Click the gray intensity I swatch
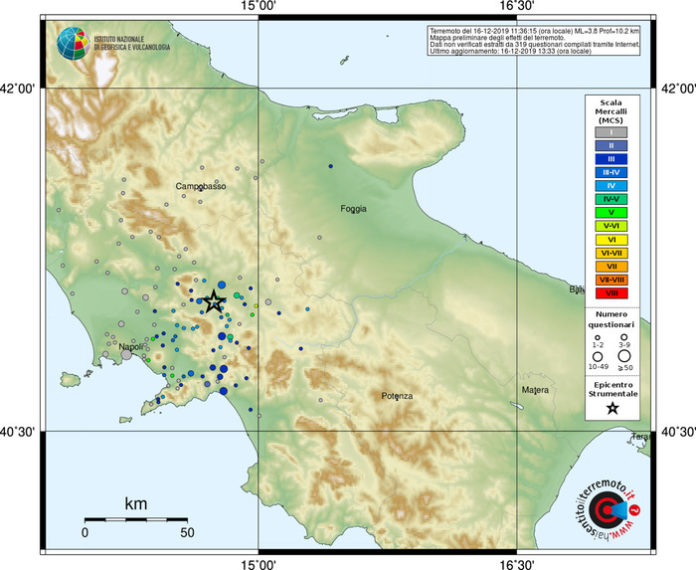The image size is (696, 570). tap(611, 132)
